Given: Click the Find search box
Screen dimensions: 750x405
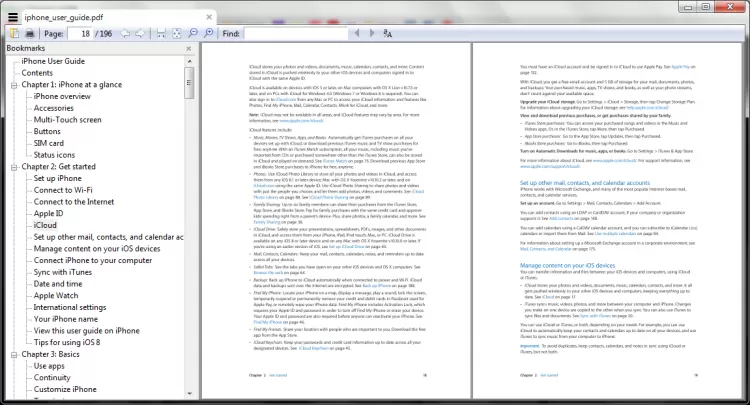Looking at the screenshot, I should pos(296,33).
